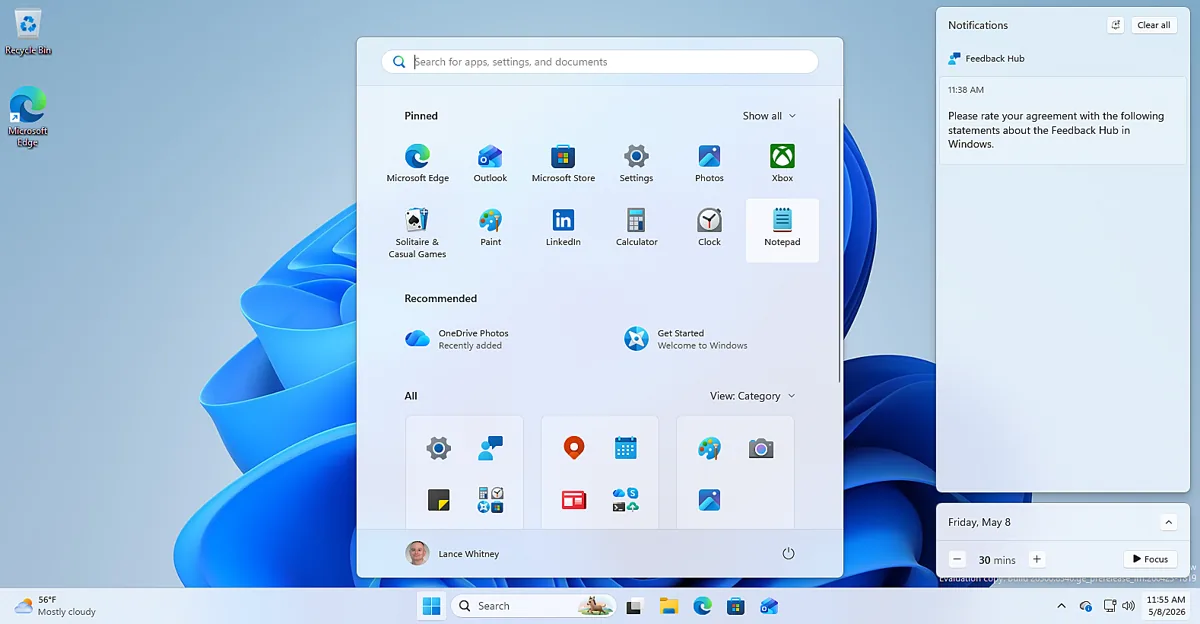The height and width of the screenshot is (624, 1200).
Task: Collapse the calendar with the chevron beside Friday, May 8
Action: 1168,522
